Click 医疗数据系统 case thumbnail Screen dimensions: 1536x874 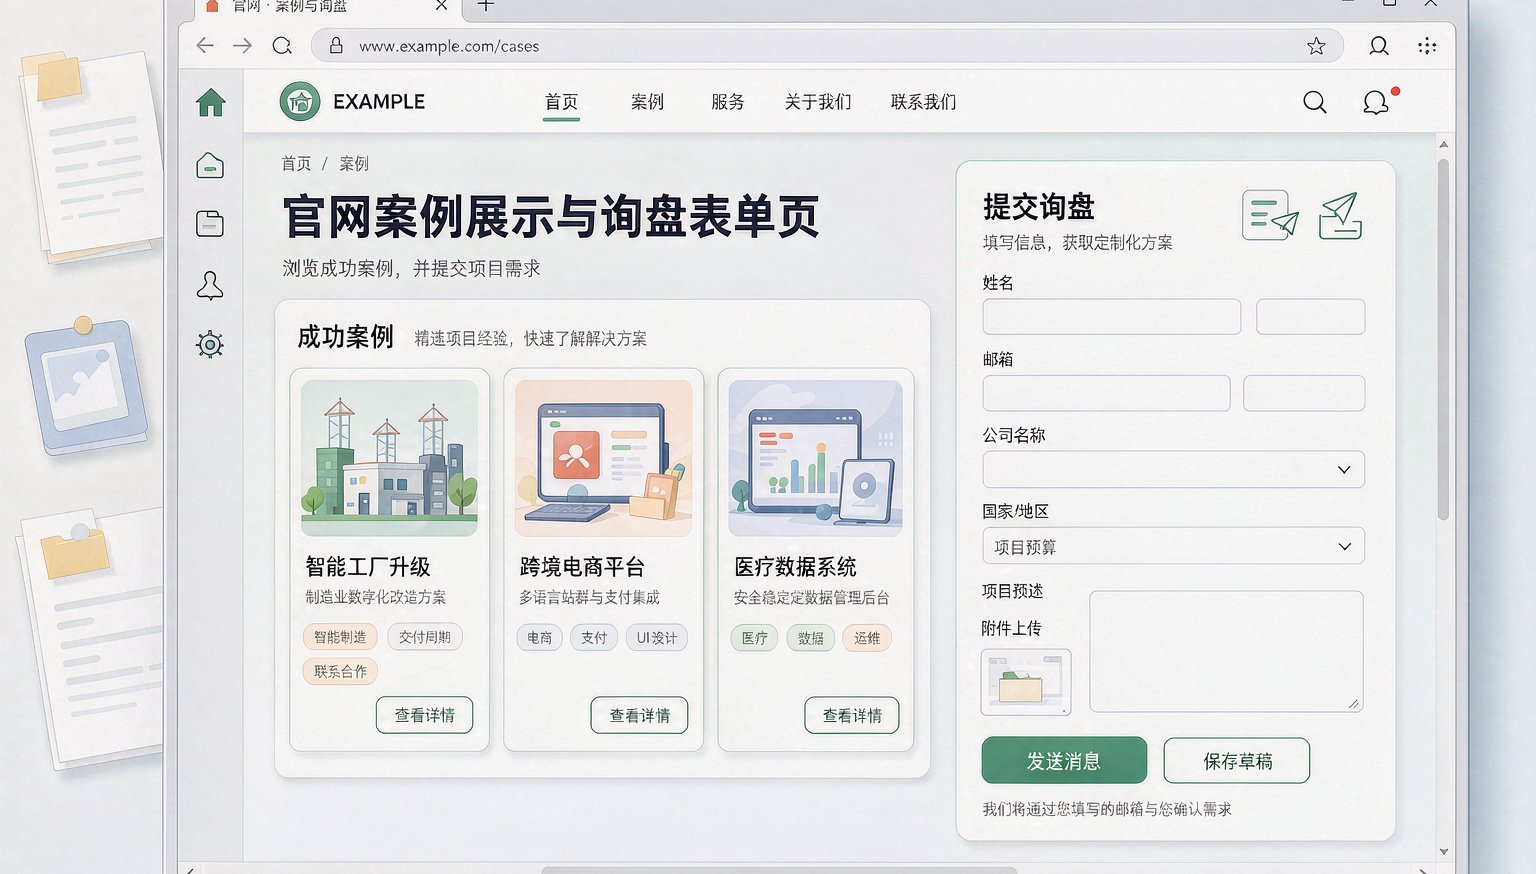coord(815,458)
